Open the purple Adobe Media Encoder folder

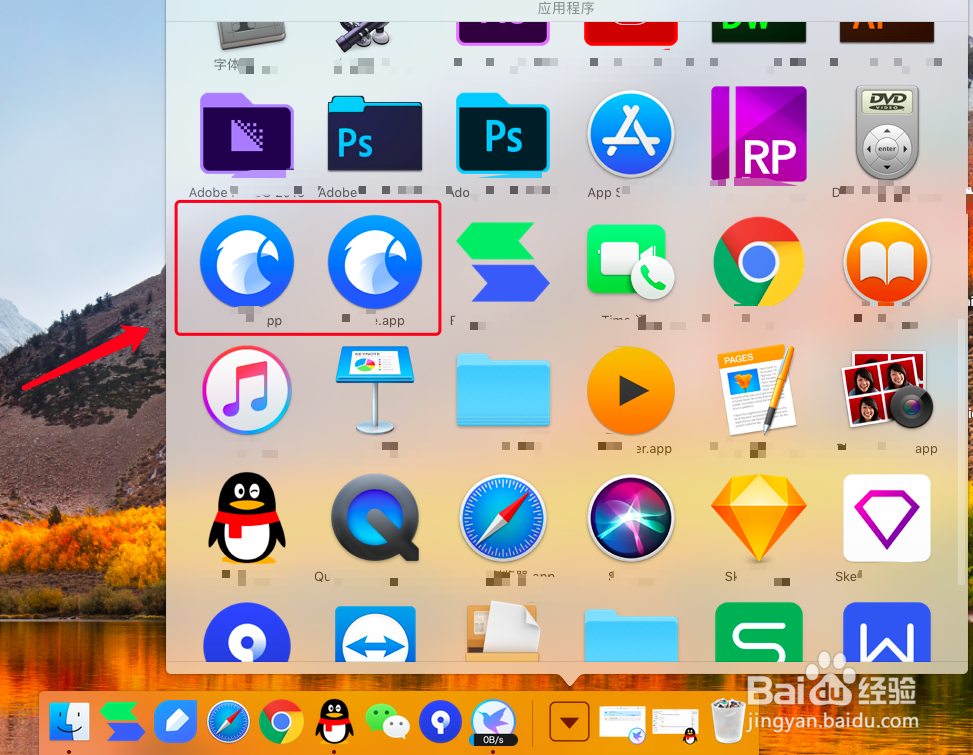(x=247, y=133)
